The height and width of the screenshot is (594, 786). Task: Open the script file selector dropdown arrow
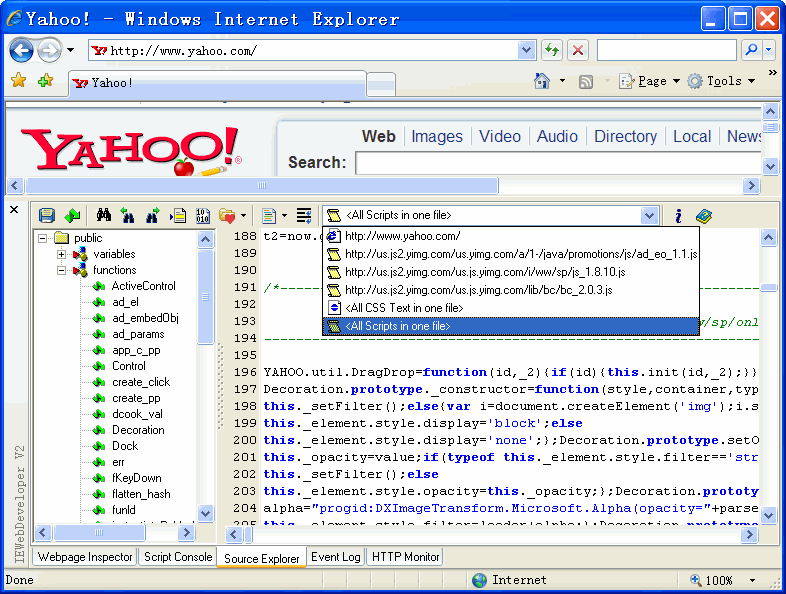pyautogui.click(x=649, y=215)
